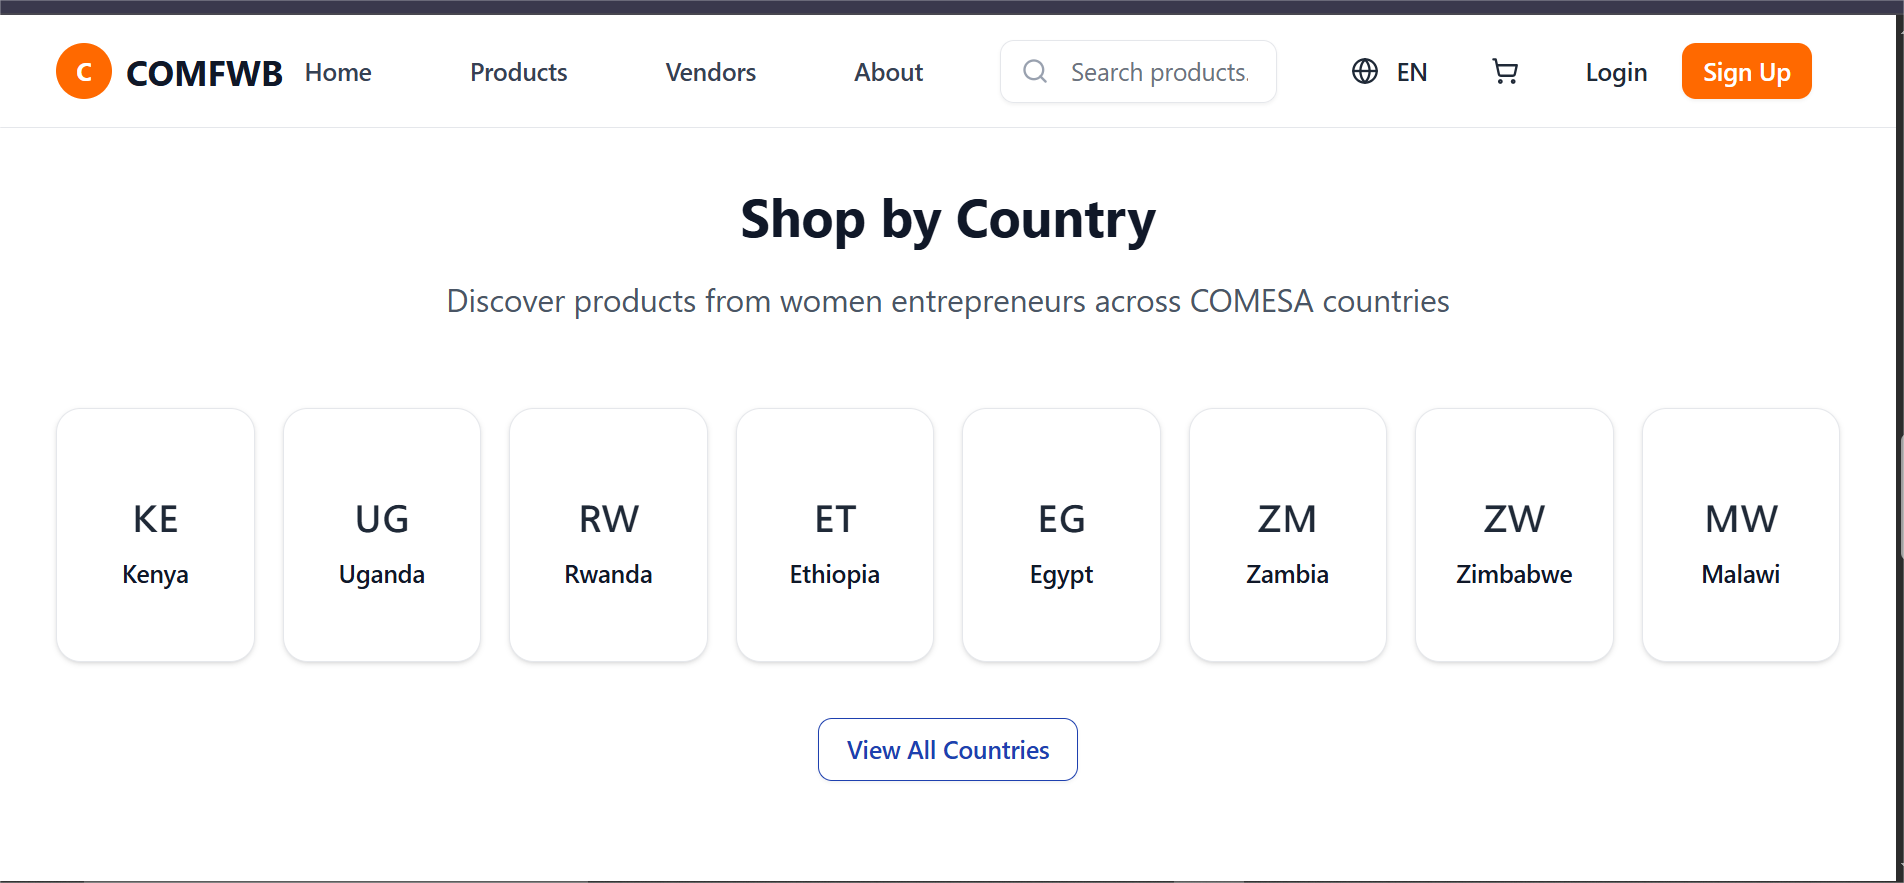Pick the Egypt country card
Viewport: 1904px width, 883px height.
point(1061,535)
